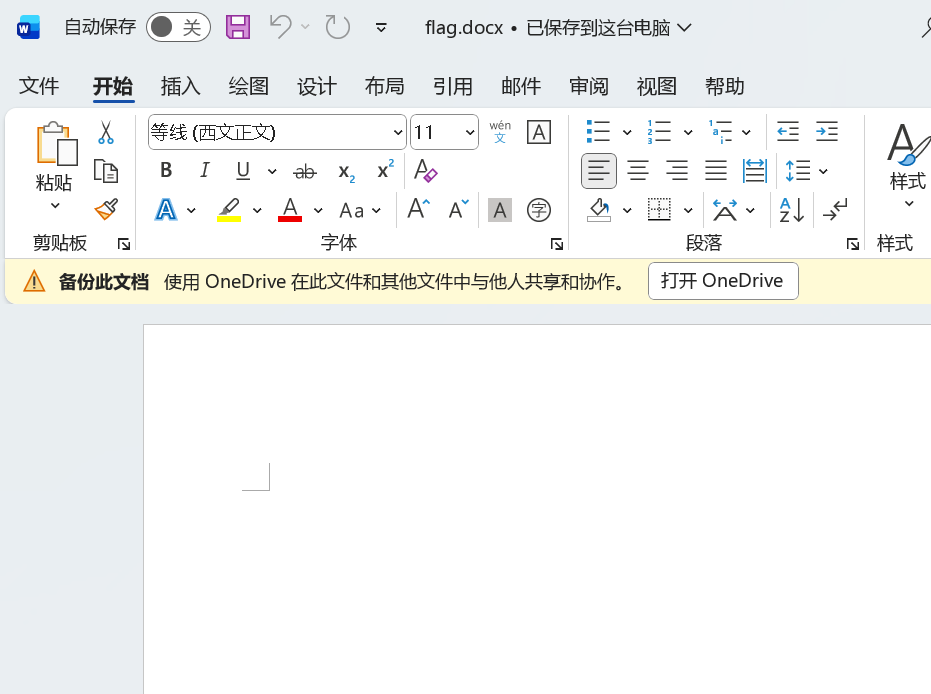Switch to the 插入 ribbon tab
931x694 pixels.
point(181,87)
